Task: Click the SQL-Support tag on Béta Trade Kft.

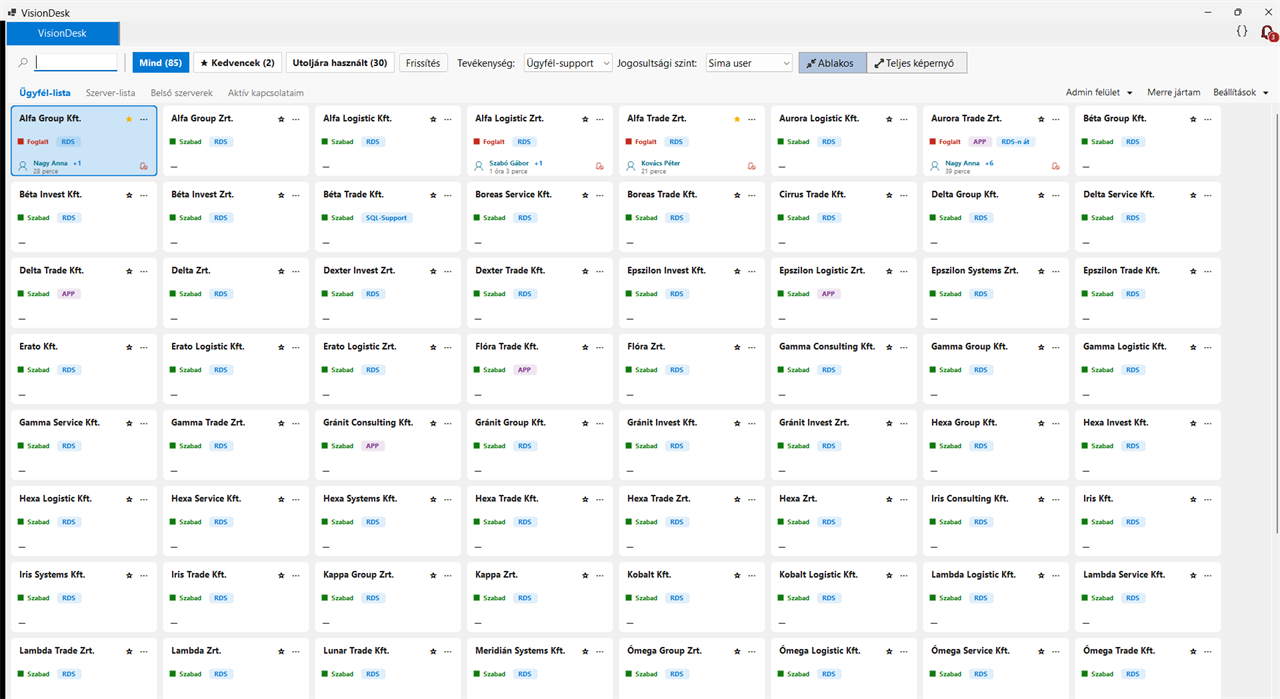Action: pyautogui.click(x=387, y=218)
